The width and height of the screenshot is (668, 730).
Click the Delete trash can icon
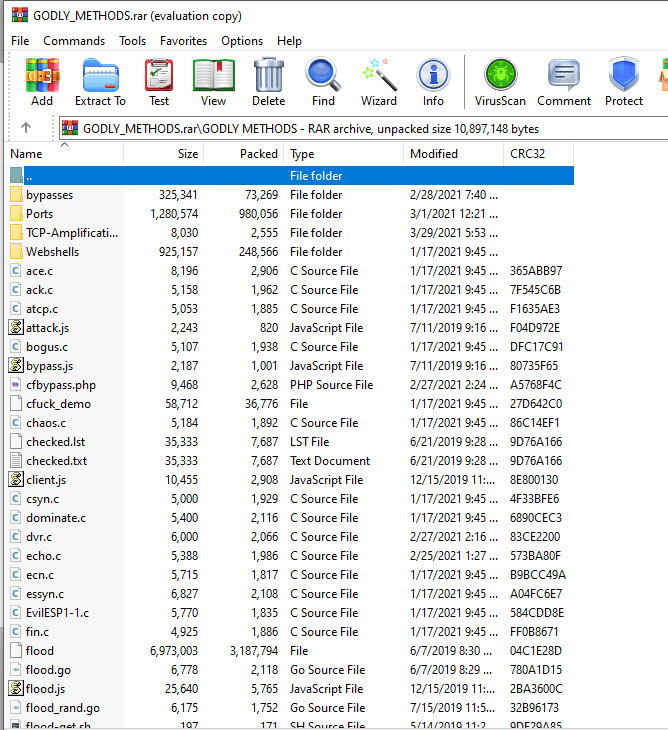[268, 82]
